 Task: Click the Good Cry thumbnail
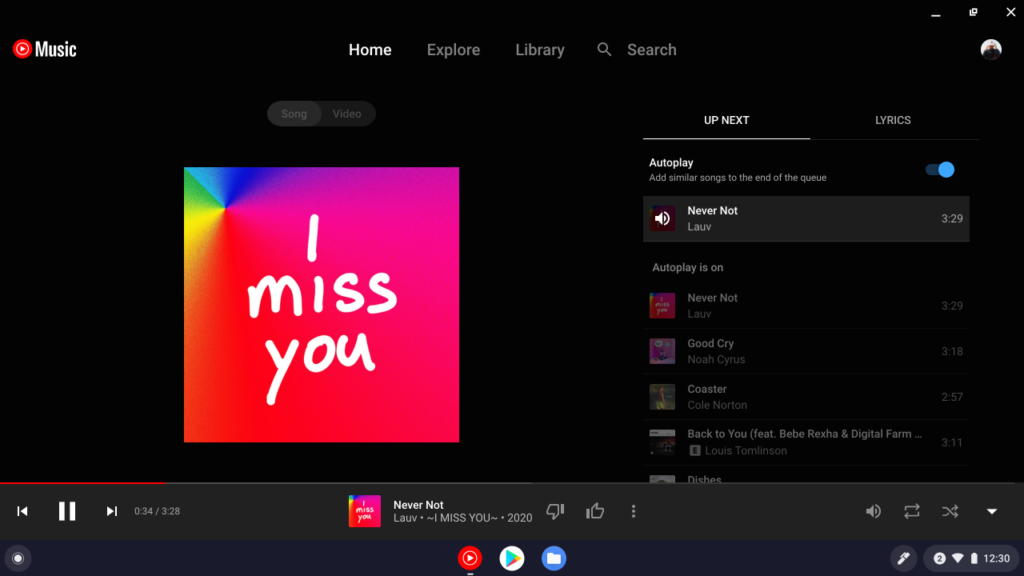tap(662, 351)
